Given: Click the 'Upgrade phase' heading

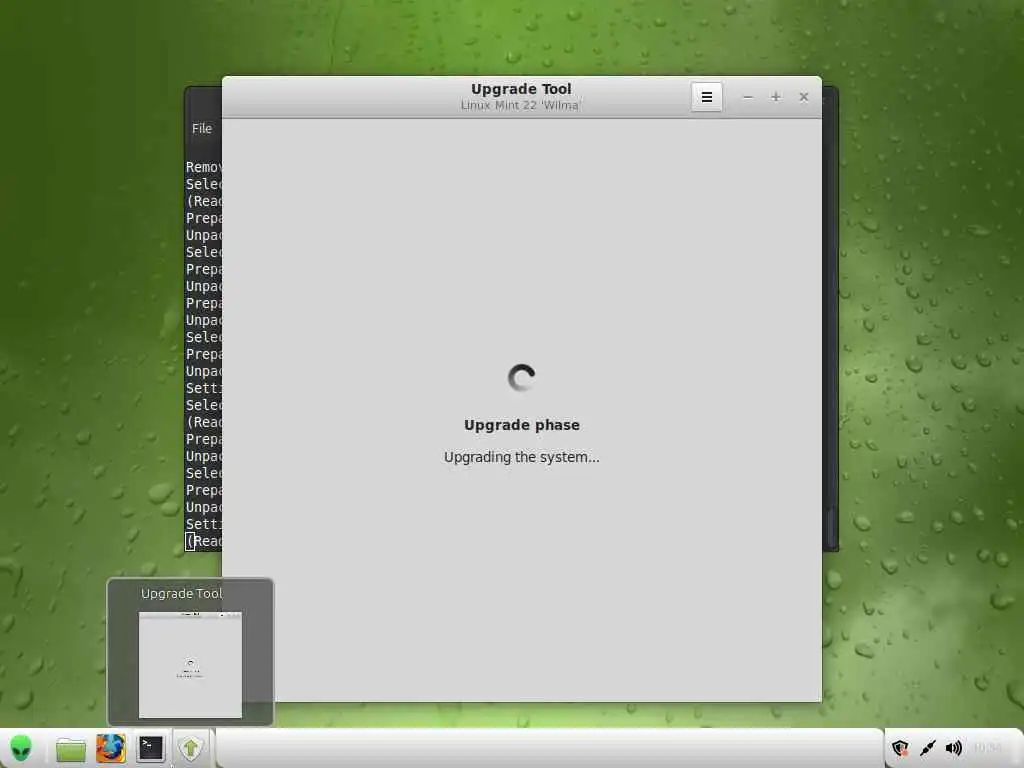Looking at the screenshot, I should click(522, 425).
